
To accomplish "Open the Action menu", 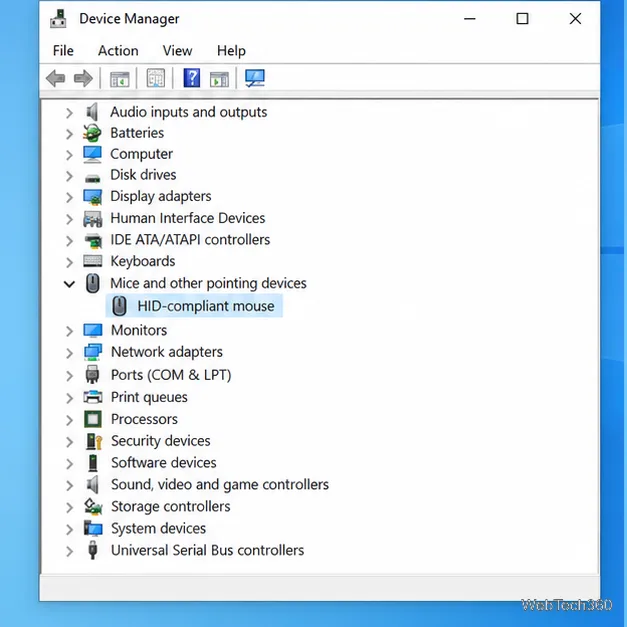I will pyautogui.click(x=118, y=51).
